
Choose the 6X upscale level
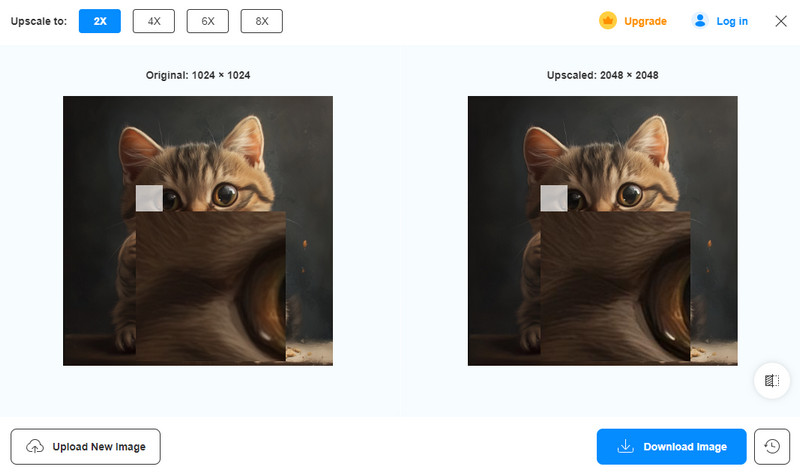(207, 21)
